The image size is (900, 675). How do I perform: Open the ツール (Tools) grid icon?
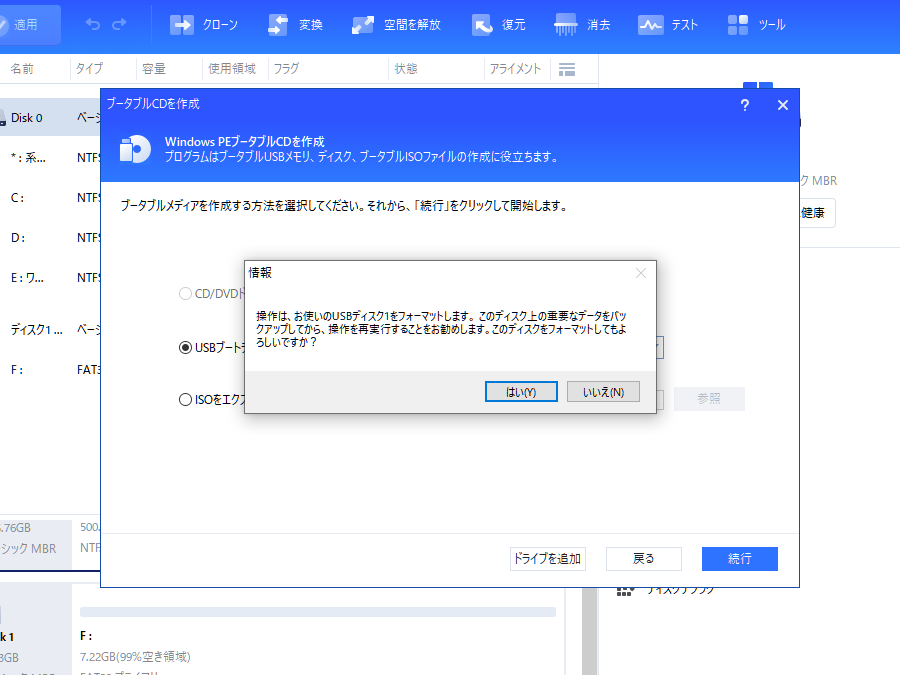pyautogui.click(x=738, y=25)
